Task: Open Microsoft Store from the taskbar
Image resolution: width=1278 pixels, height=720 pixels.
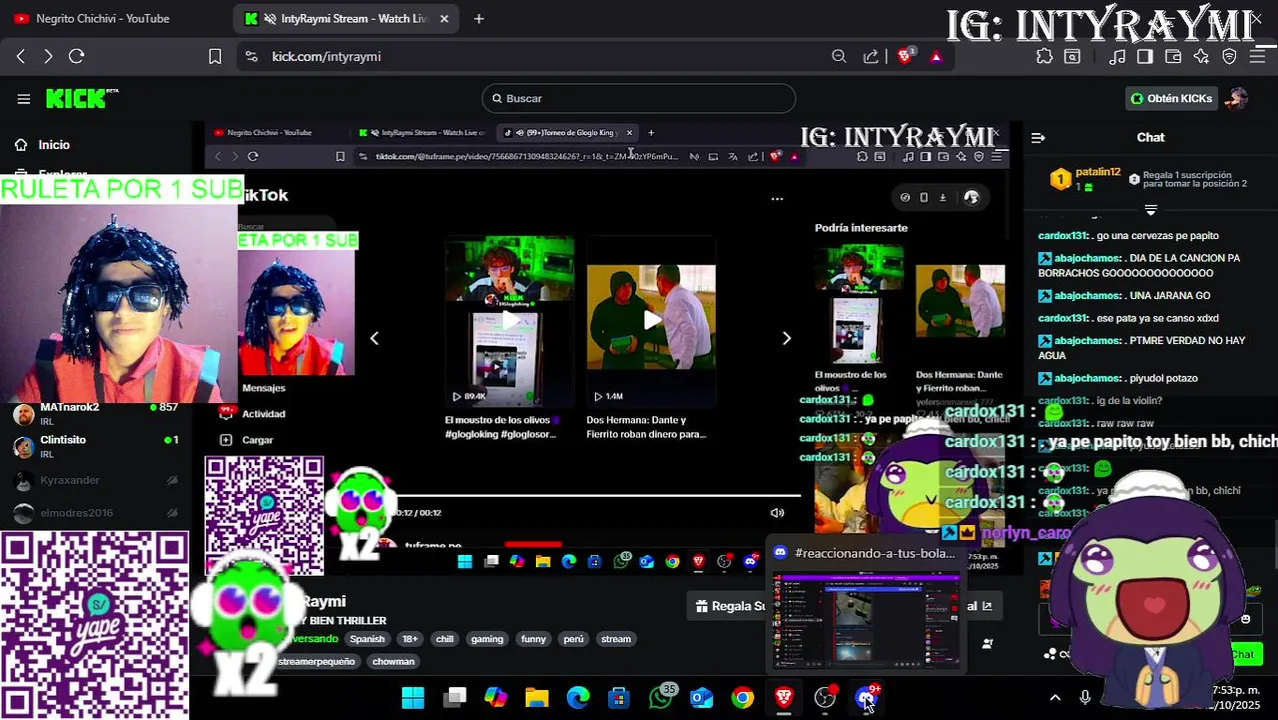Action: (619, 698)
